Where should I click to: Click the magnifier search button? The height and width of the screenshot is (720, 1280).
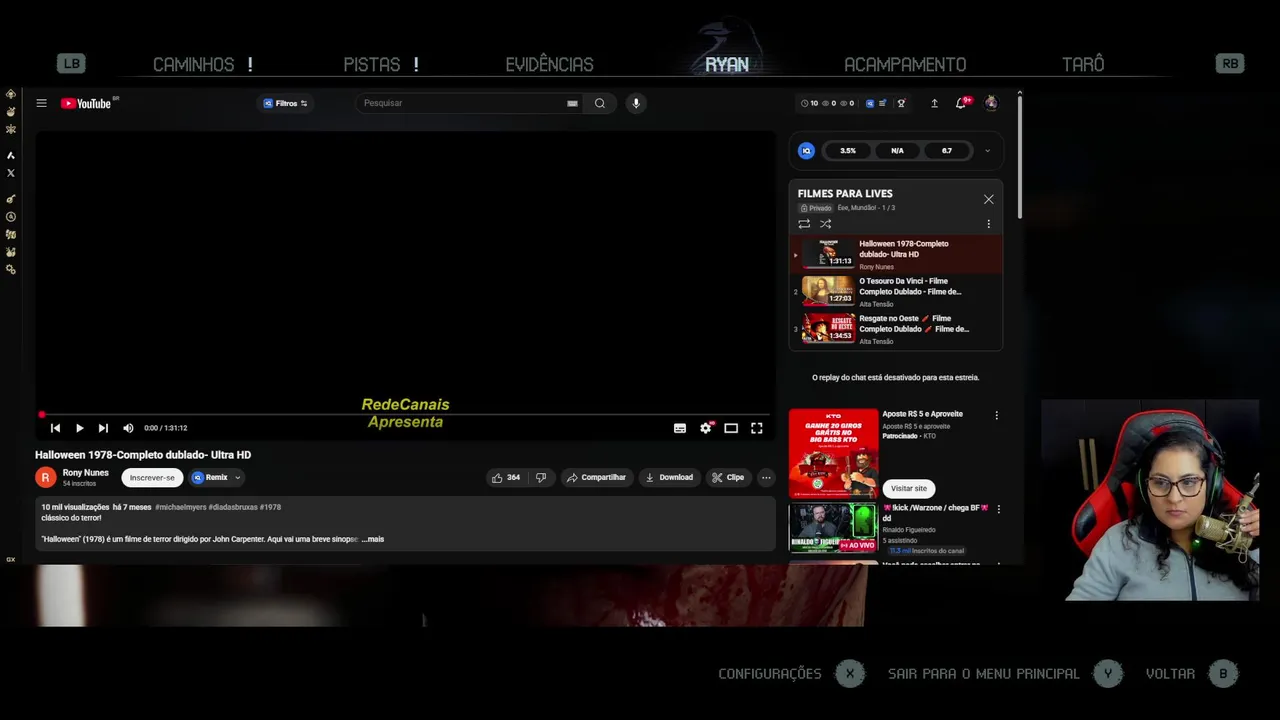coord(599,103)
